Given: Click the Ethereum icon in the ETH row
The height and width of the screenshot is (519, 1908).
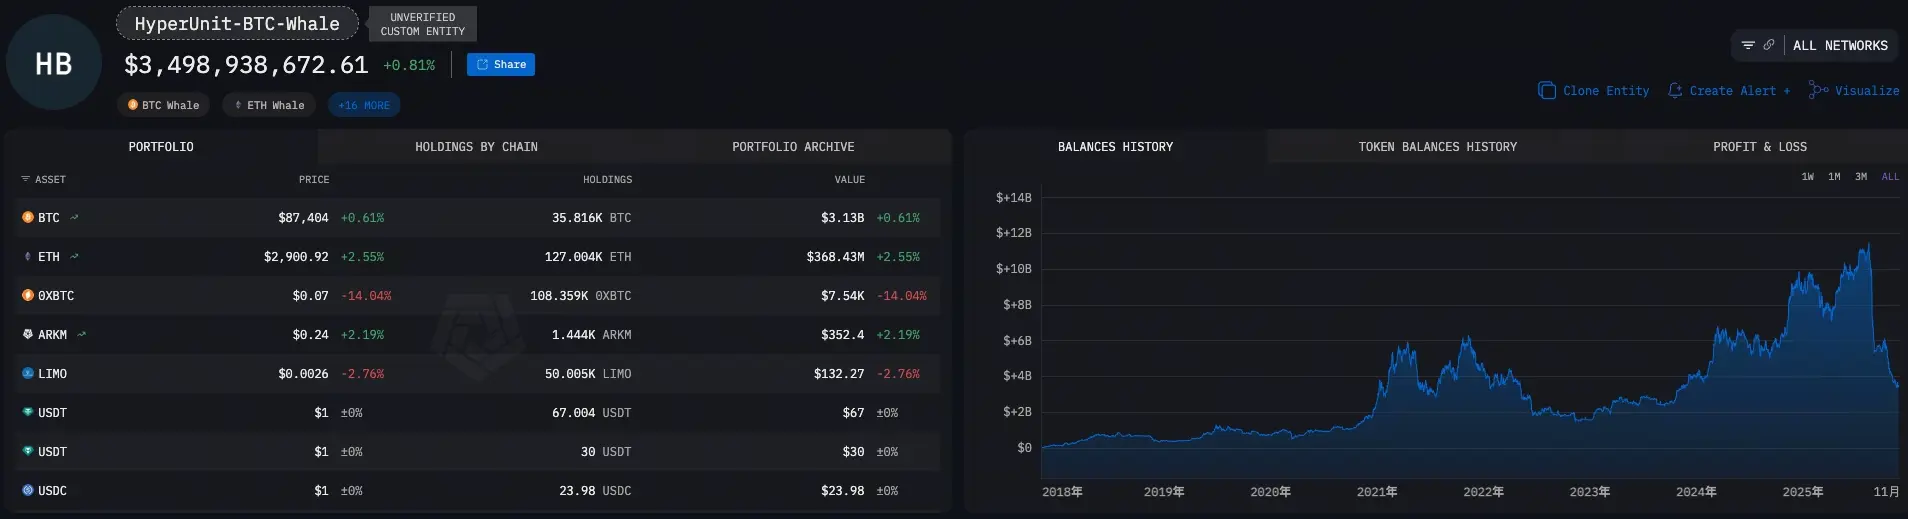Looking at the screenshot, I should click(x=28, y=256).
